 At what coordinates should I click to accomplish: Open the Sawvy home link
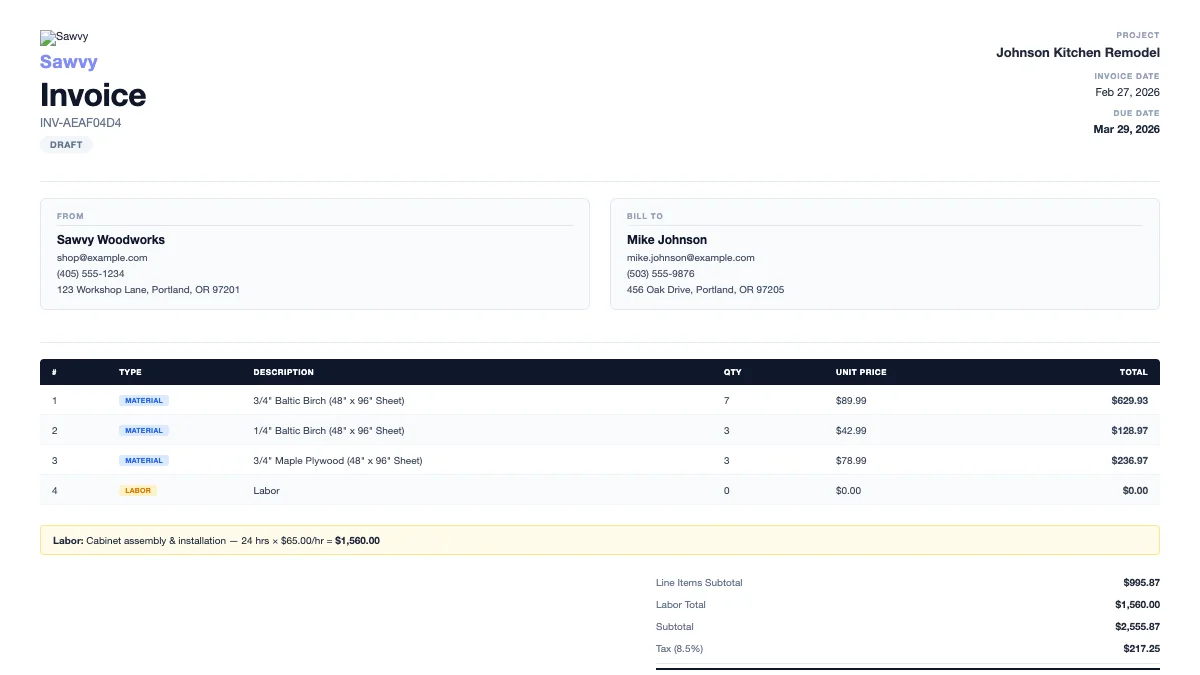click(x=68, y=61)
